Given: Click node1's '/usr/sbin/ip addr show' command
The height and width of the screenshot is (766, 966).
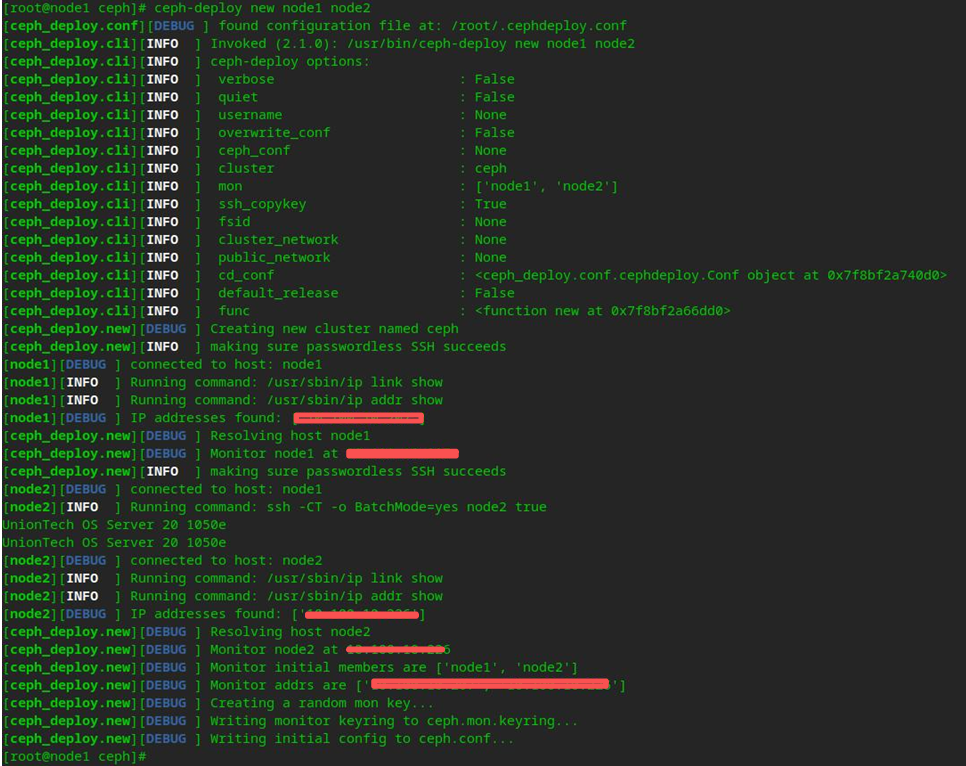Looking at the screenshot, I should click(x=355, y=401).
